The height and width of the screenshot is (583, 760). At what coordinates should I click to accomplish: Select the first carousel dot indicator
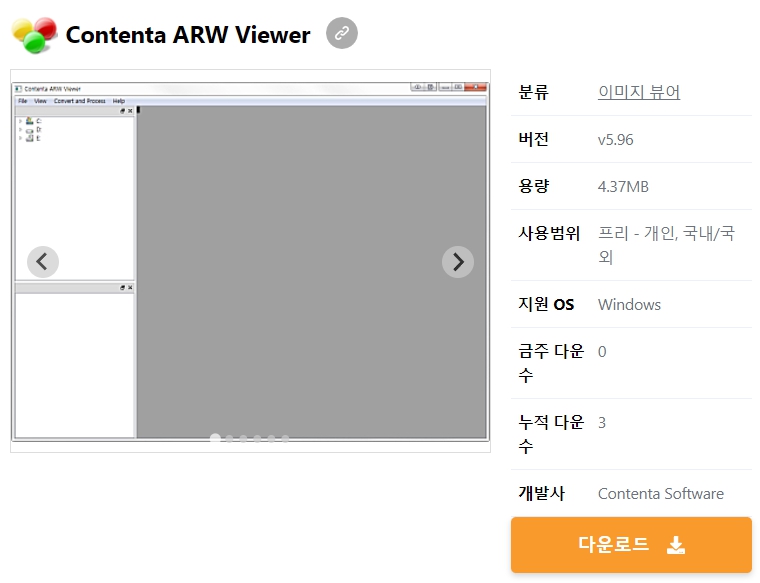[215, 438]
